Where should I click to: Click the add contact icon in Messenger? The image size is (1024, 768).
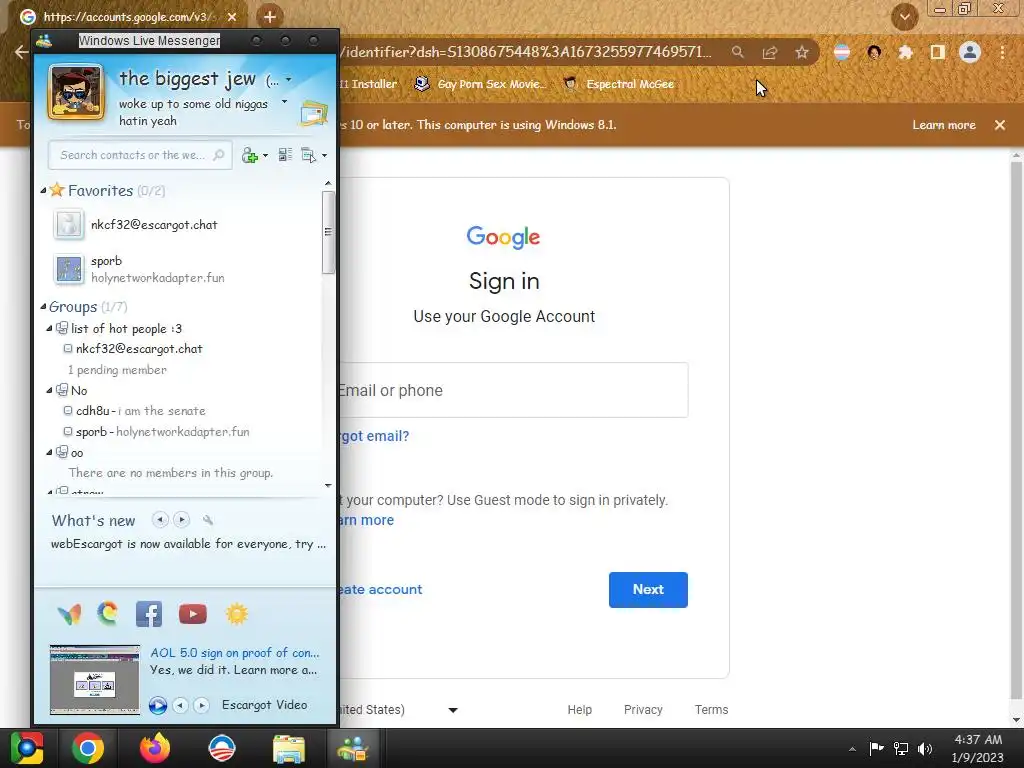click(250, 155)
